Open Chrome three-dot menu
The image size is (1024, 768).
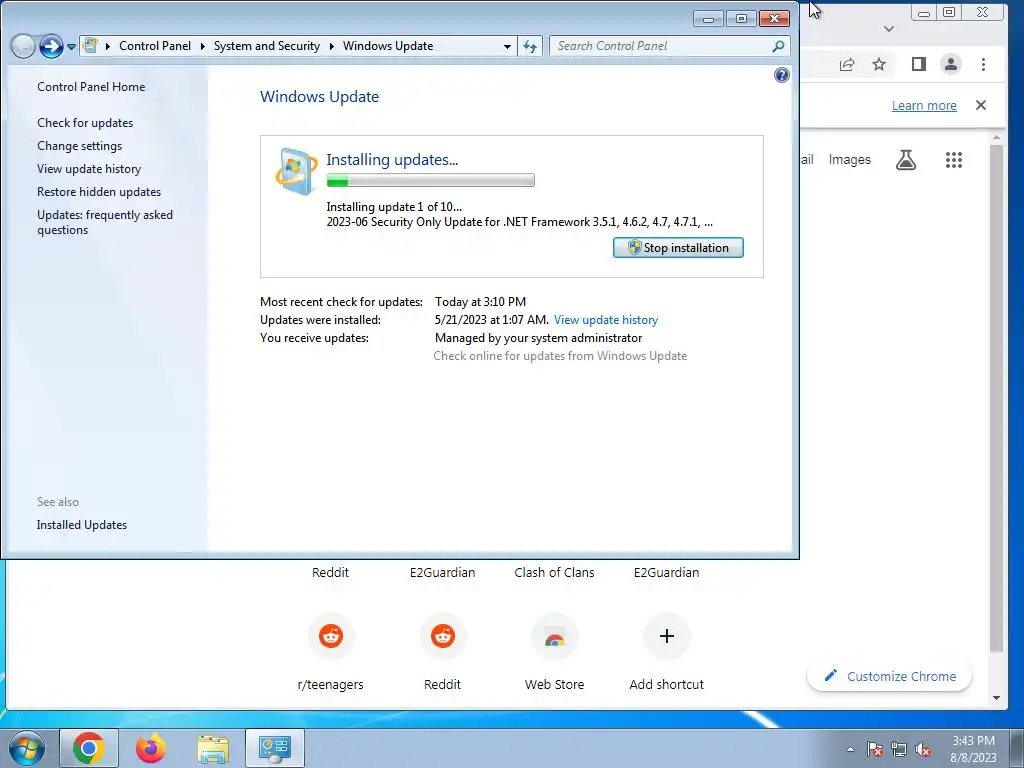pos(984,64)
